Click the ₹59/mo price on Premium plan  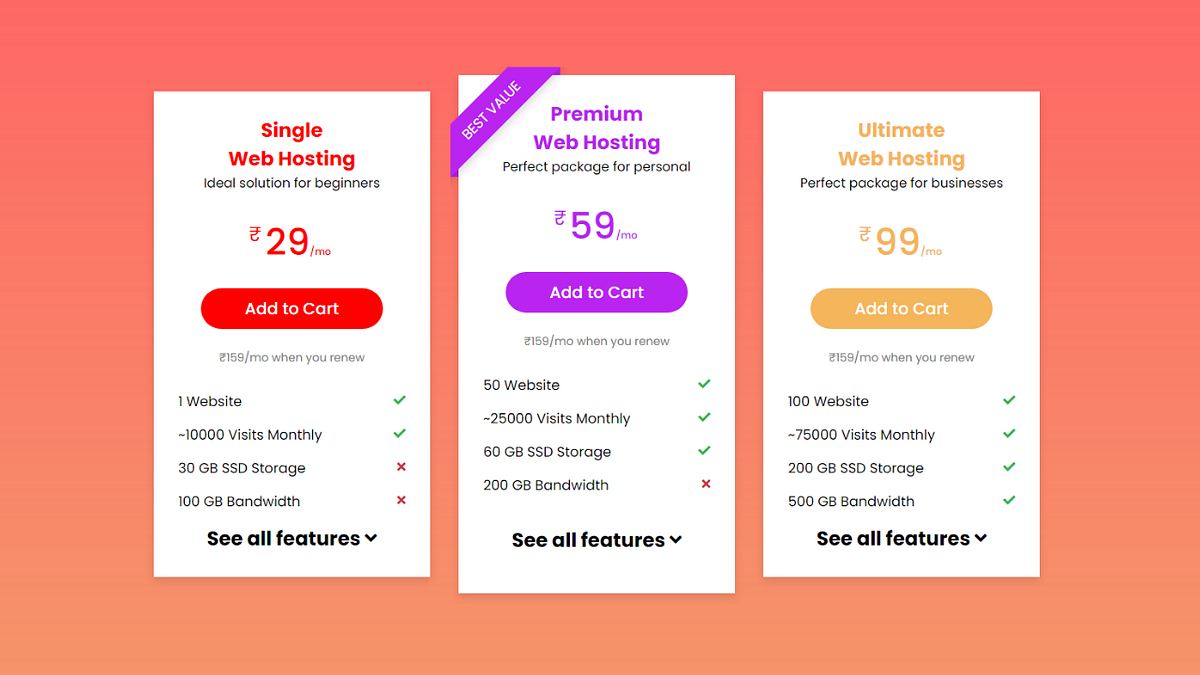[596, 226]
